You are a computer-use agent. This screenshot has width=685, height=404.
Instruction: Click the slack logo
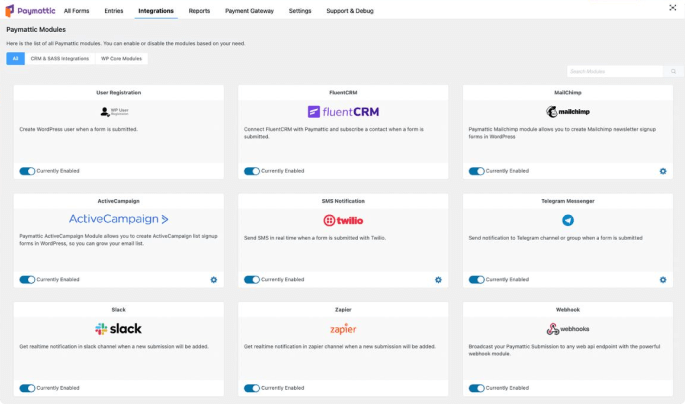118,329
